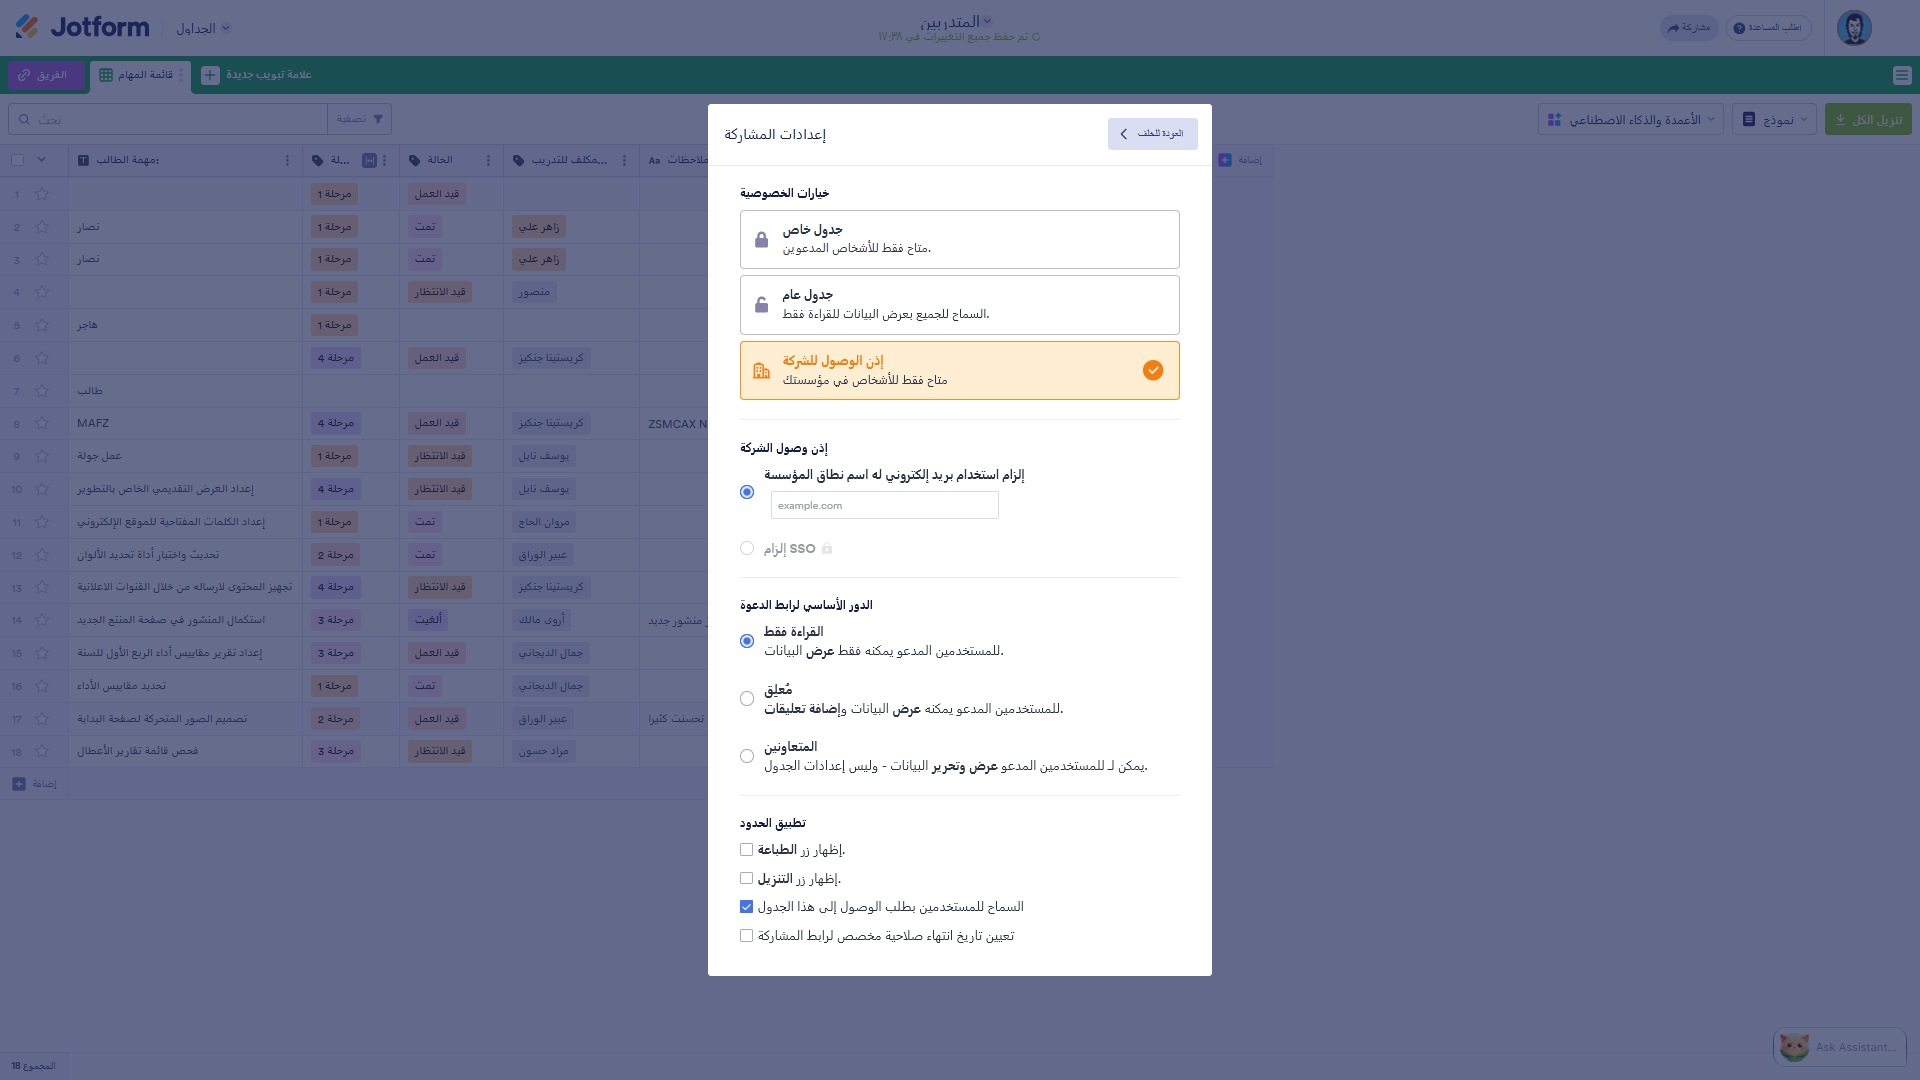Star row 1 in the table

tap(42, 194)
